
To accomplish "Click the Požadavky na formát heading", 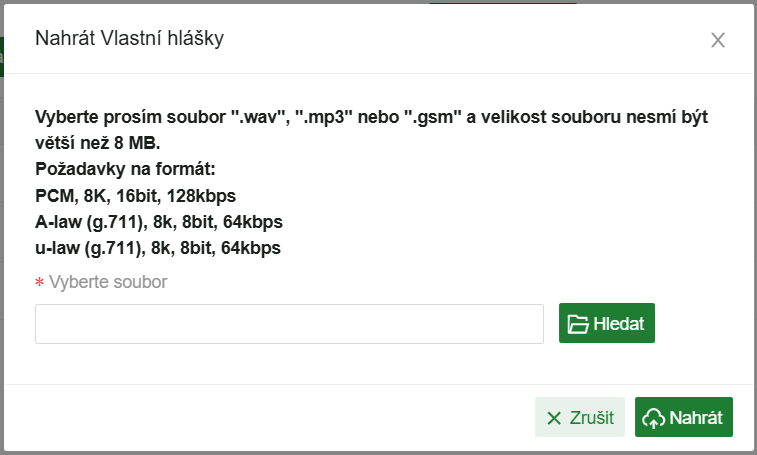I will [125, 167].
